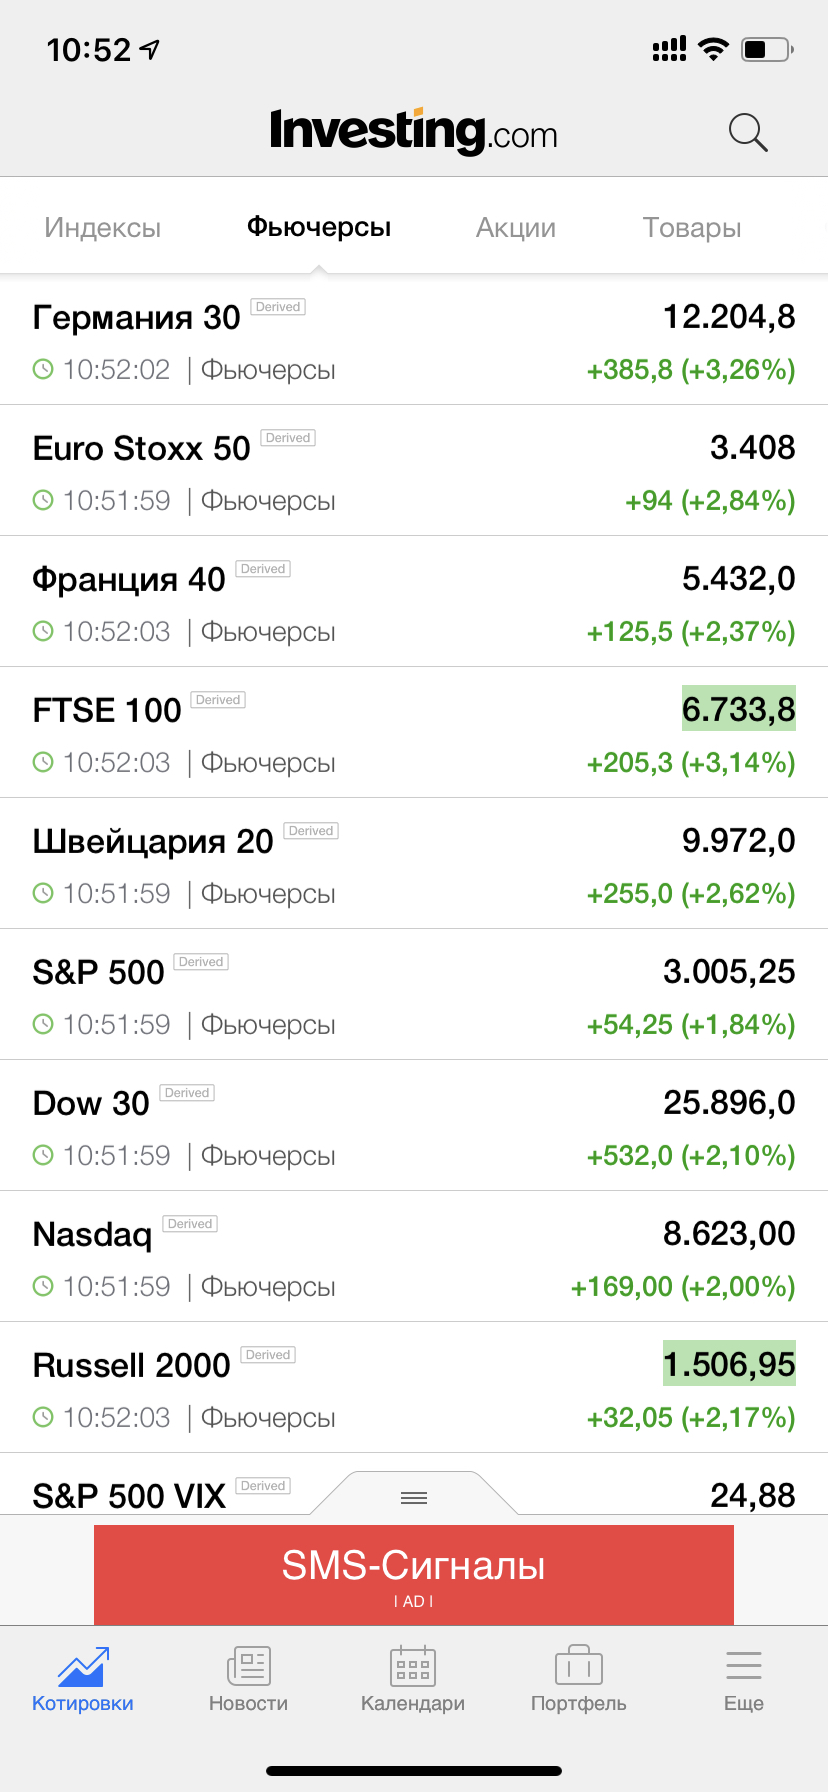The image size is (828, 1792).
Task: Select the Фьючерсы tab
Action: click(x=319, y=228)
